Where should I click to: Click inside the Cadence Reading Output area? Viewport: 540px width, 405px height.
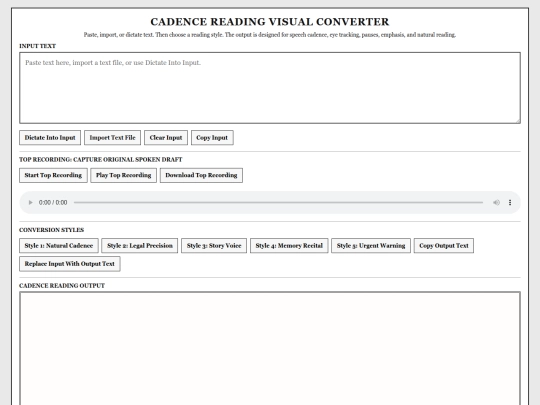[x=270, y=349]
